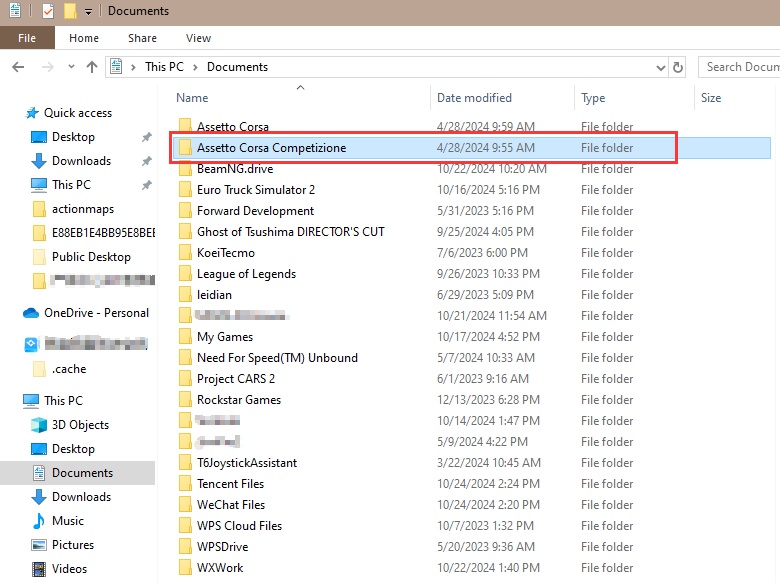Click the Euro Truck Simulator 2 folder icon

coord(185,190)
